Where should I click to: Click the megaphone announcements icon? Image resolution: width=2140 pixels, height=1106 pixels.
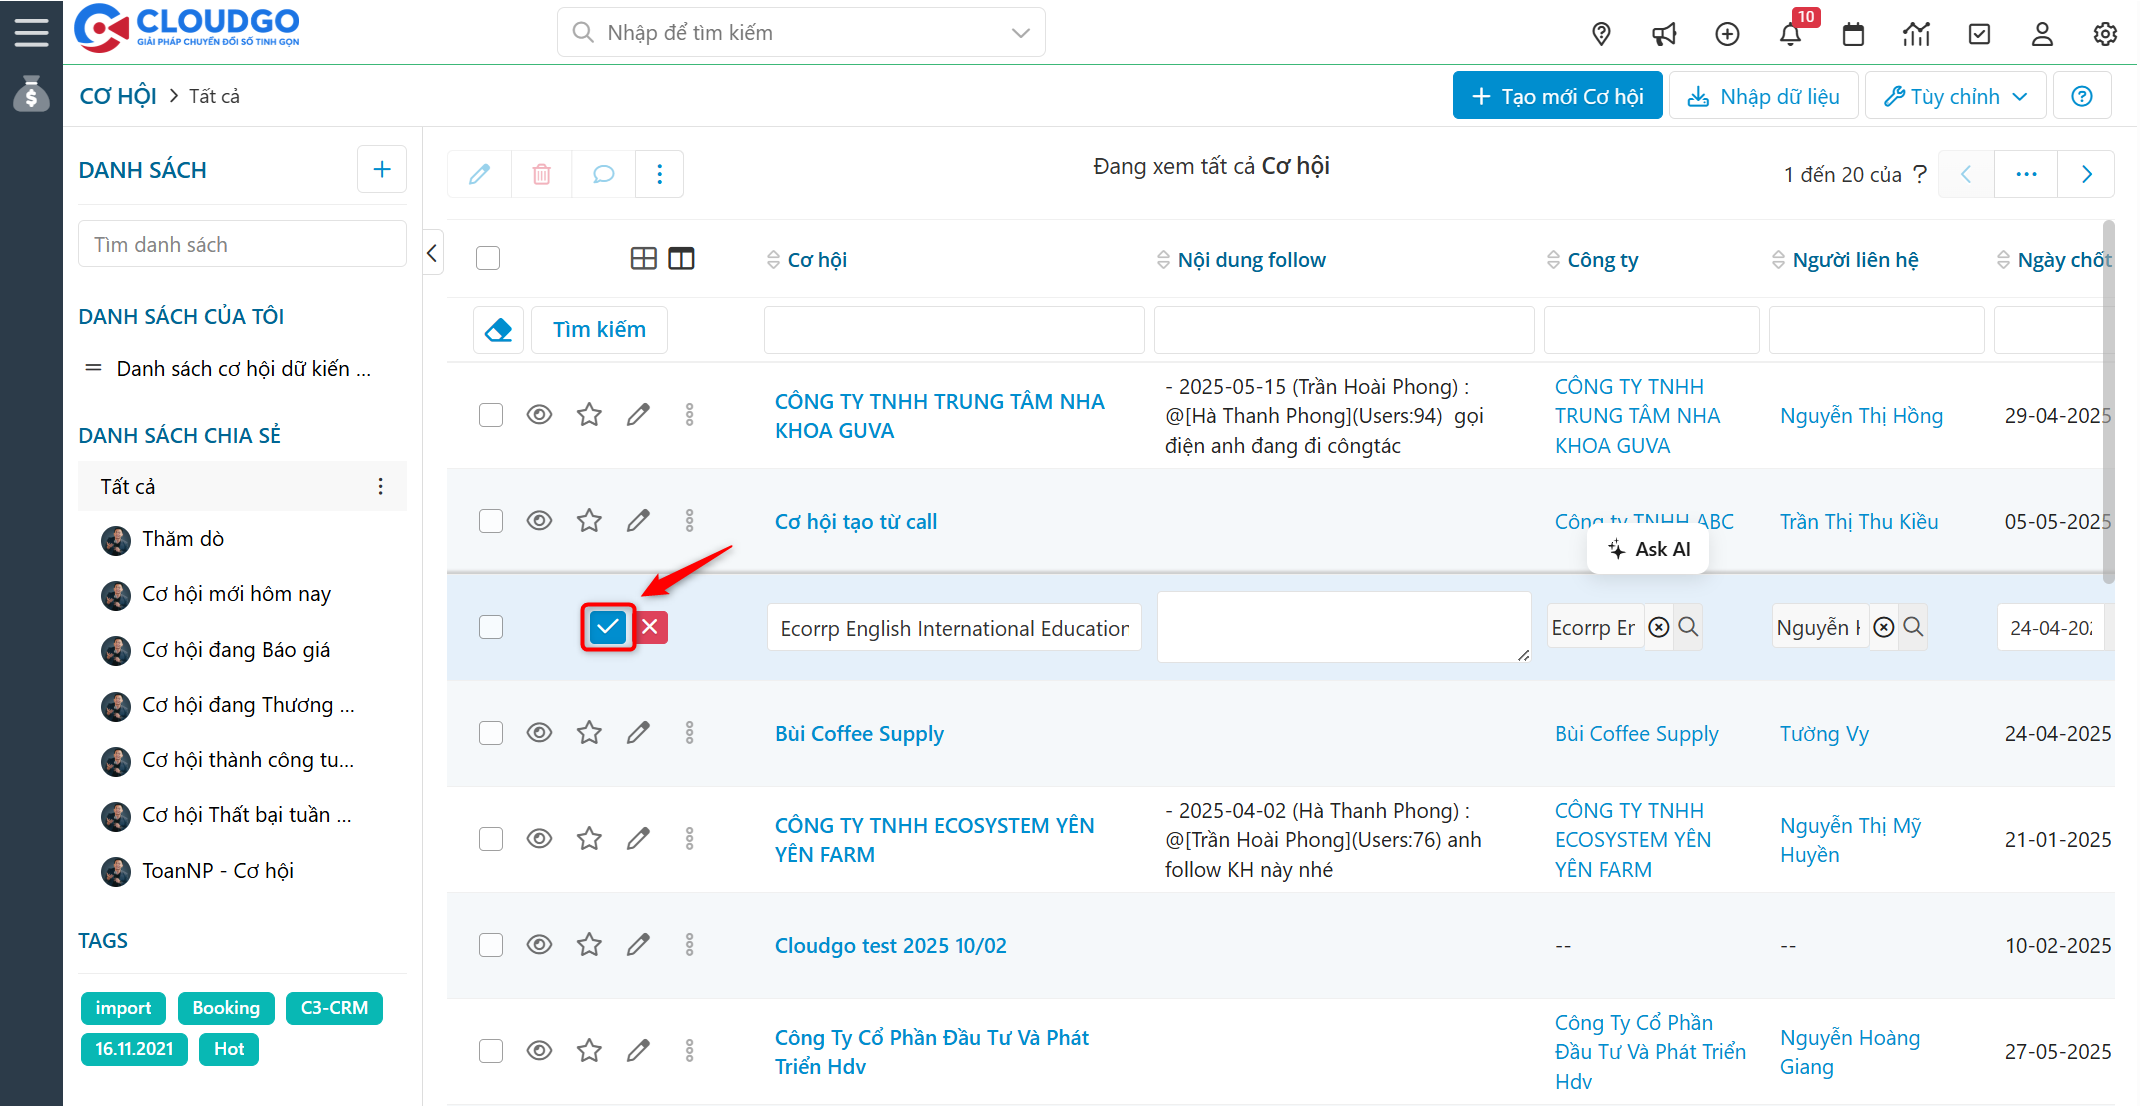point(1664,34)
